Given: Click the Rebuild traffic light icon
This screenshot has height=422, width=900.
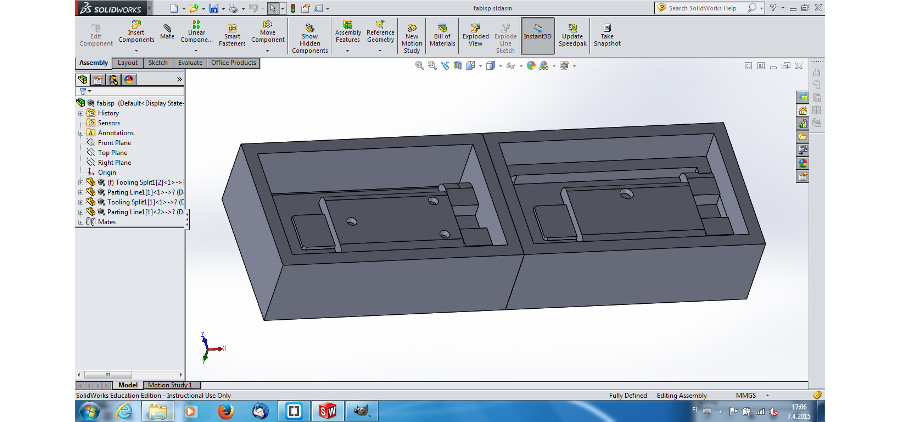Looking at the screenshot, I should [x=292, y=9].
